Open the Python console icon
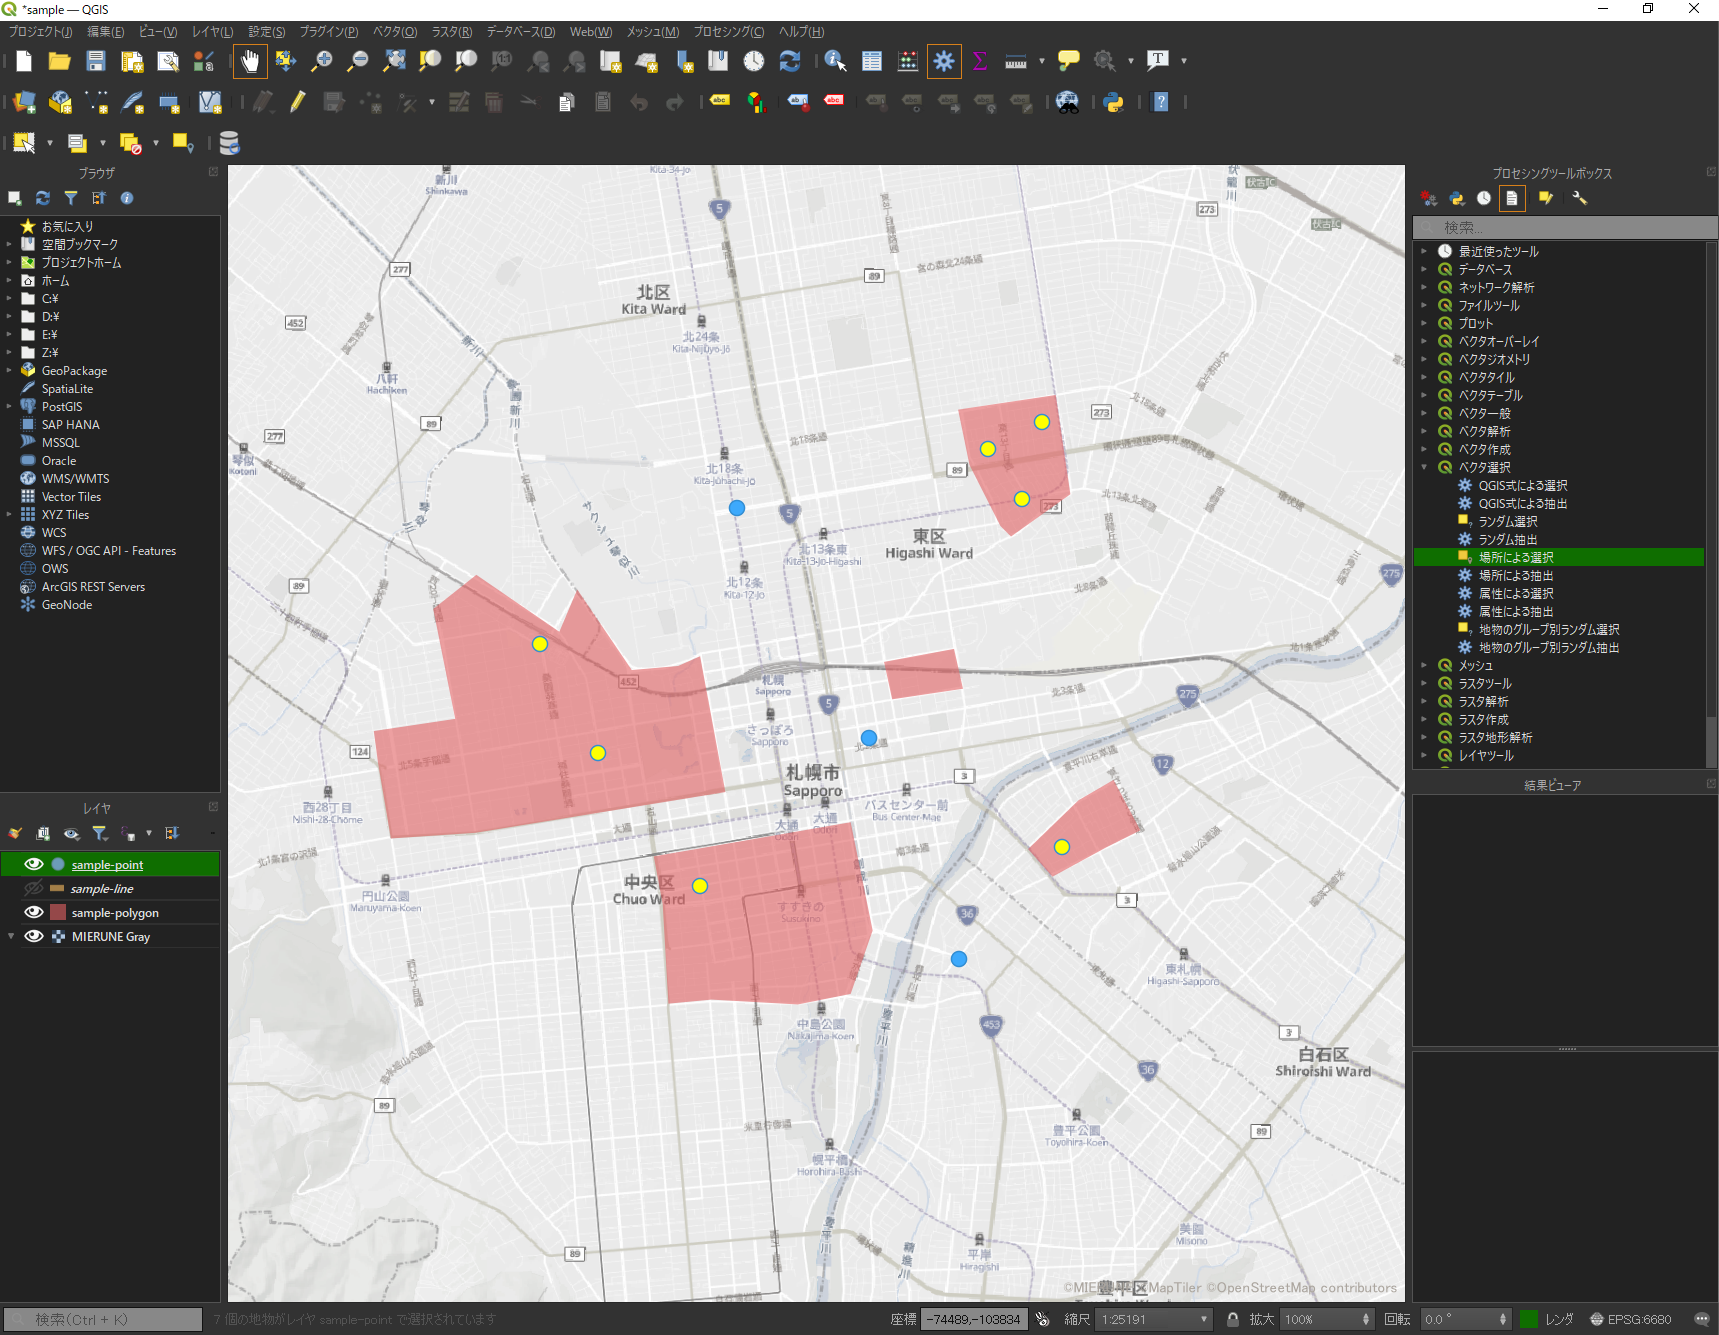The height and width of the screenshot is (1335, 1719). tap(1114, 102)
